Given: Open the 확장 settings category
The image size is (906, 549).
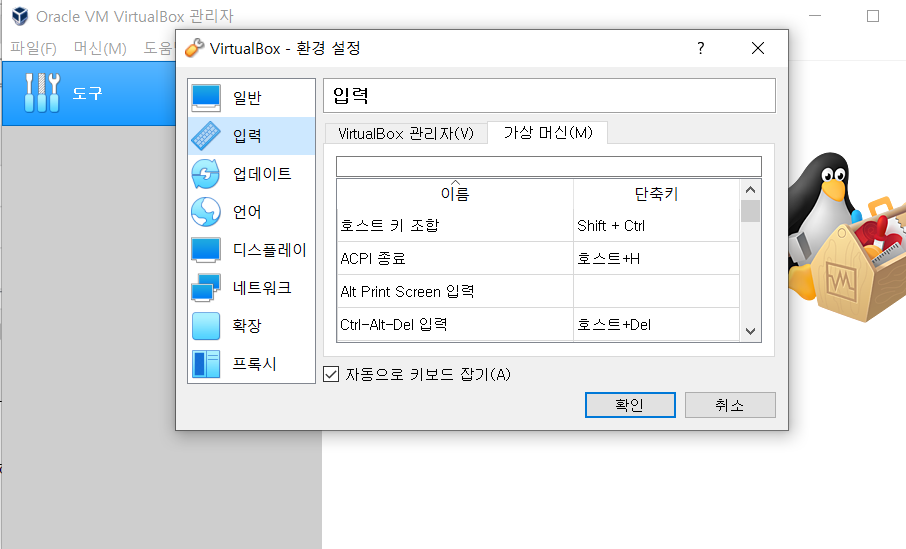Looking at the screenshot, I should 252,326.
